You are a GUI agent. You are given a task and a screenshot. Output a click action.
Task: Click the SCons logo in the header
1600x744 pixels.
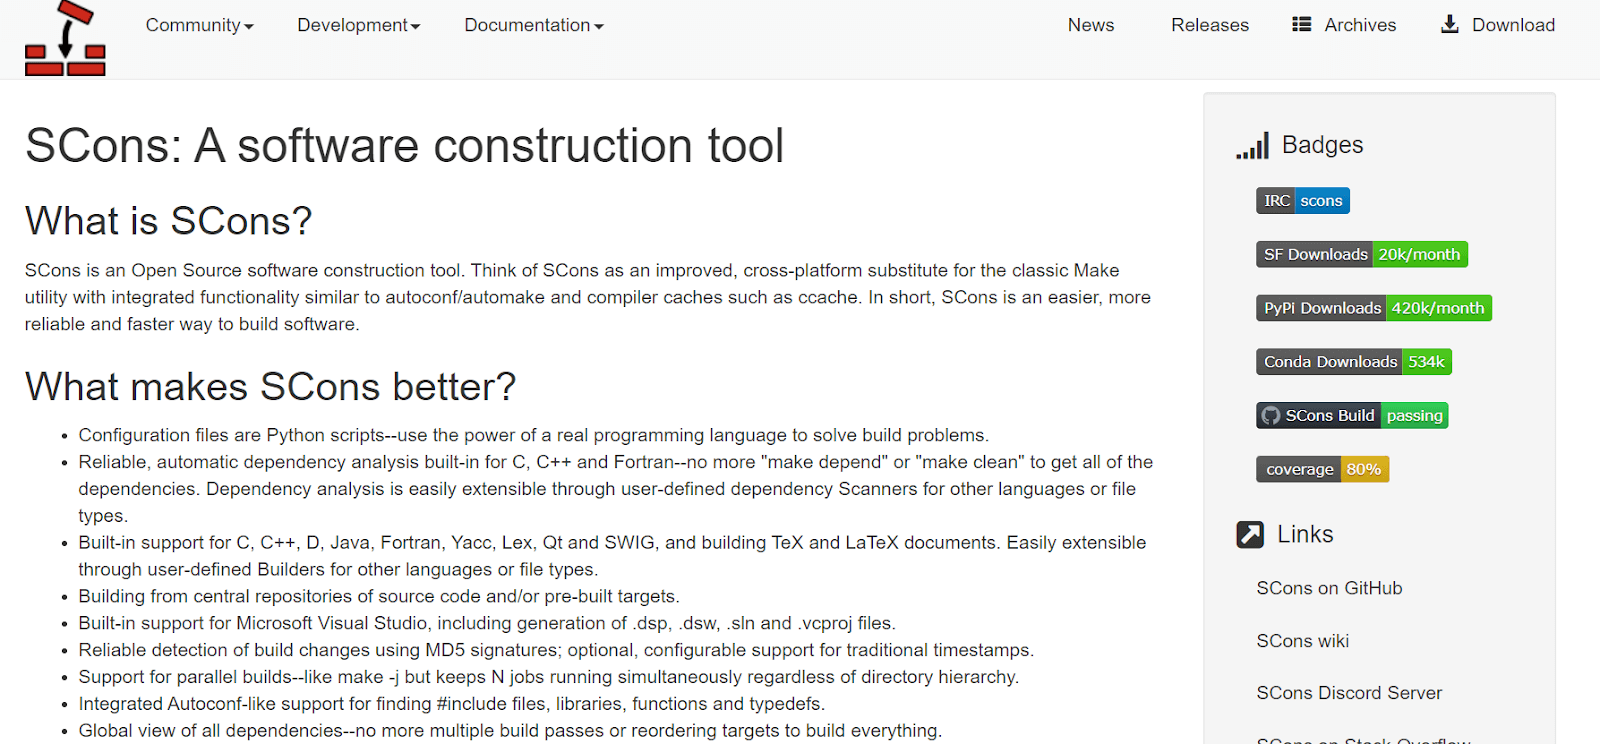pos(65,38)
